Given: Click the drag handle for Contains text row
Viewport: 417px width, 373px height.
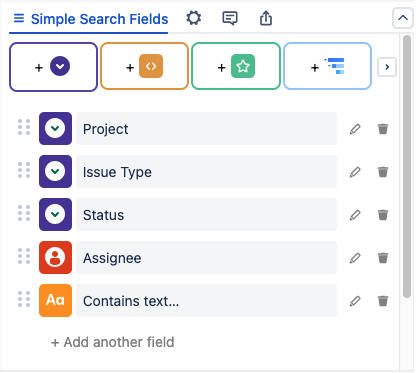Looking at the screenshot, I should tap(24, 299).
